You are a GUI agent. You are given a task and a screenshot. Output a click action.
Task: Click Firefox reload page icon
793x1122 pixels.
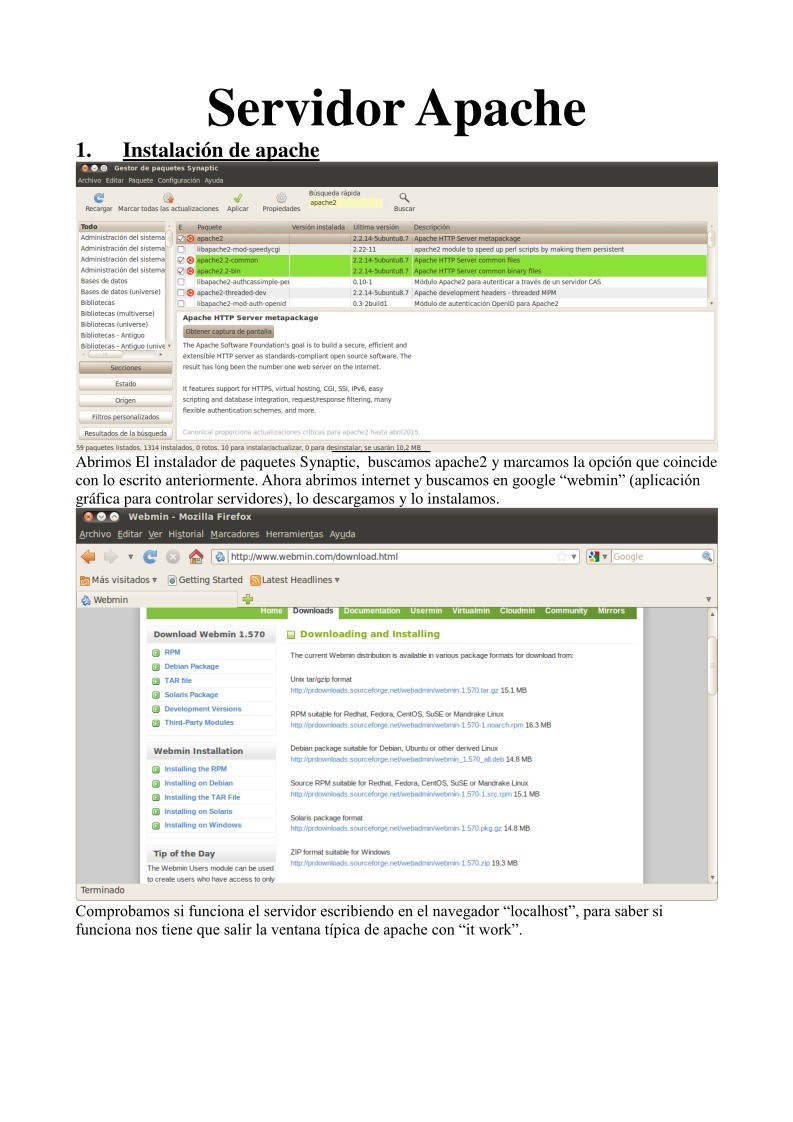[x=150, y=557]
